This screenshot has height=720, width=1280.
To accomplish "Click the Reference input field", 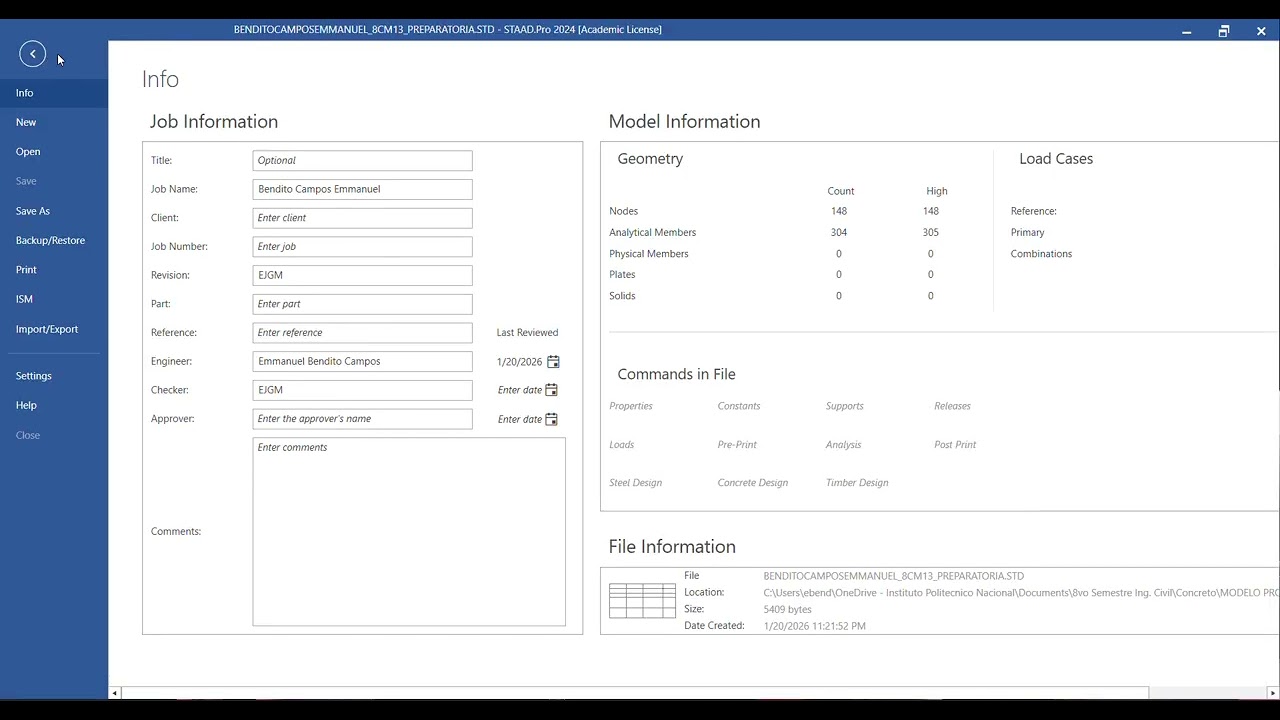I will (362, 332).
